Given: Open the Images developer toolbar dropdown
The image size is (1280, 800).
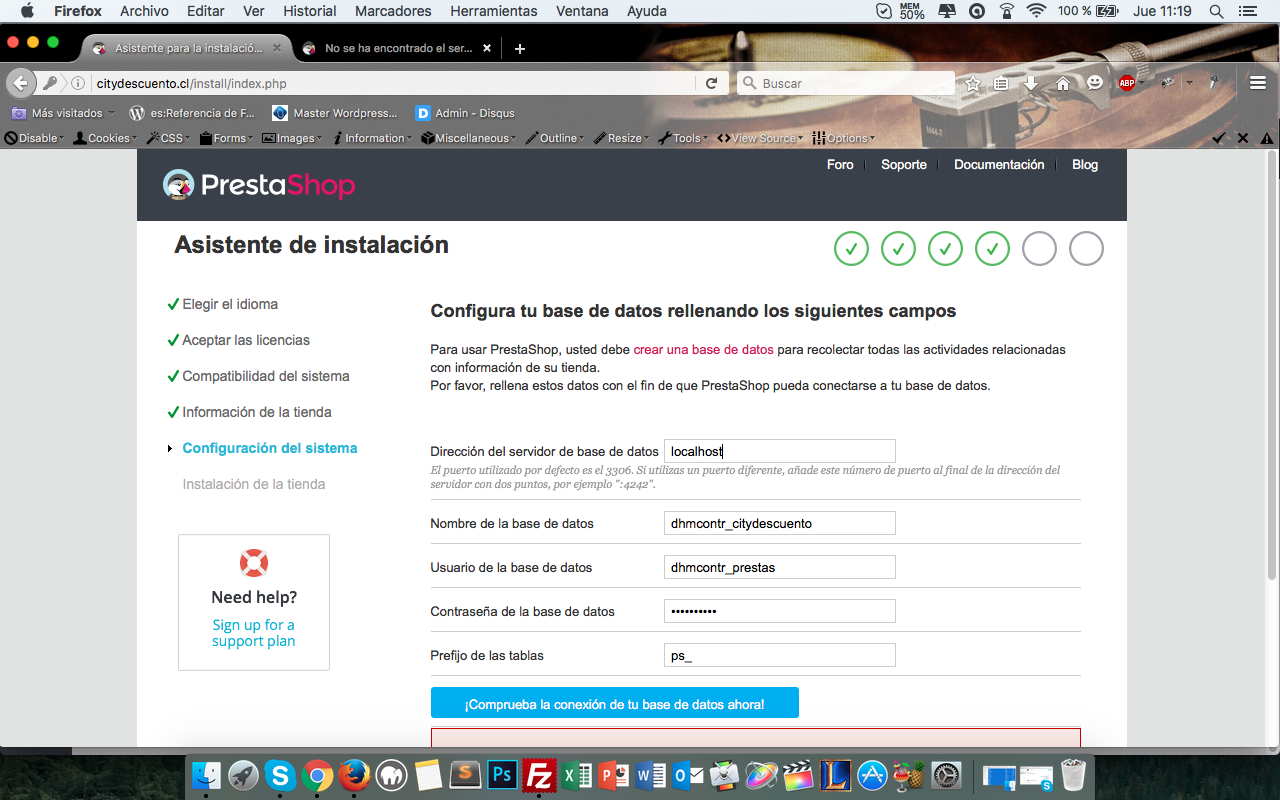Looking at the screenshot, I should (x=292, y=138).
